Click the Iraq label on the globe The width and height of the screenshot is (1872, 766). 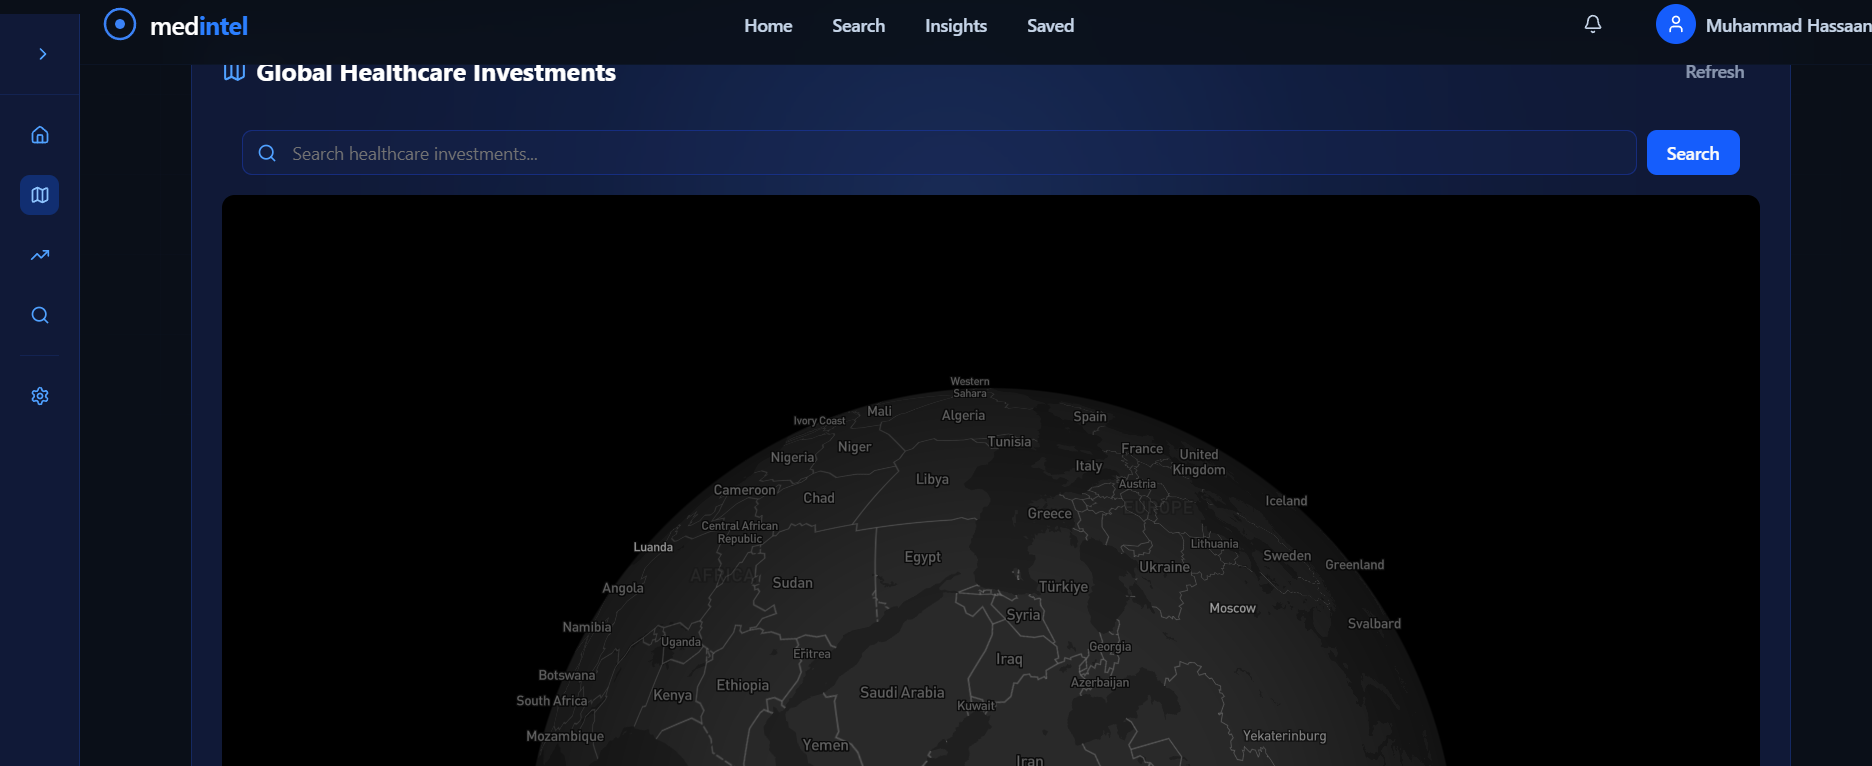1009,659
